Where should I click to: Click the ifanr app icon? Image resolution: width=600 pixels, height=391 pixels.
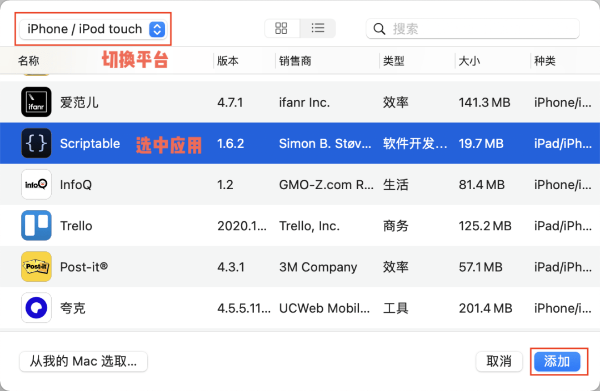pos(36,102)
